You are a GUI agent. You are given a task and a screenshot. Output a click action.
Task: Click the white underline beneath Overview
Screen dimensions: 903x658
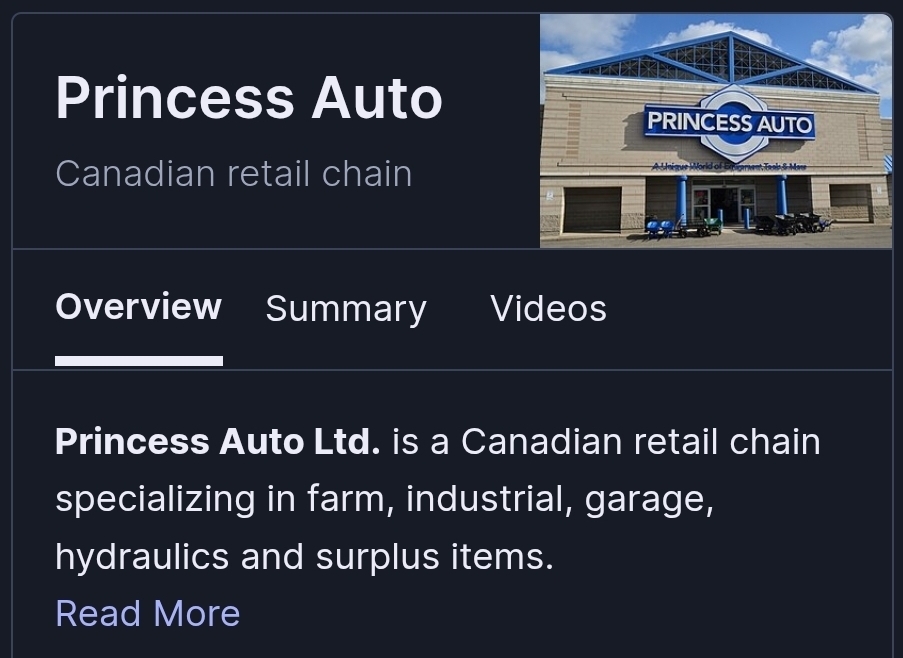[139, 361]
